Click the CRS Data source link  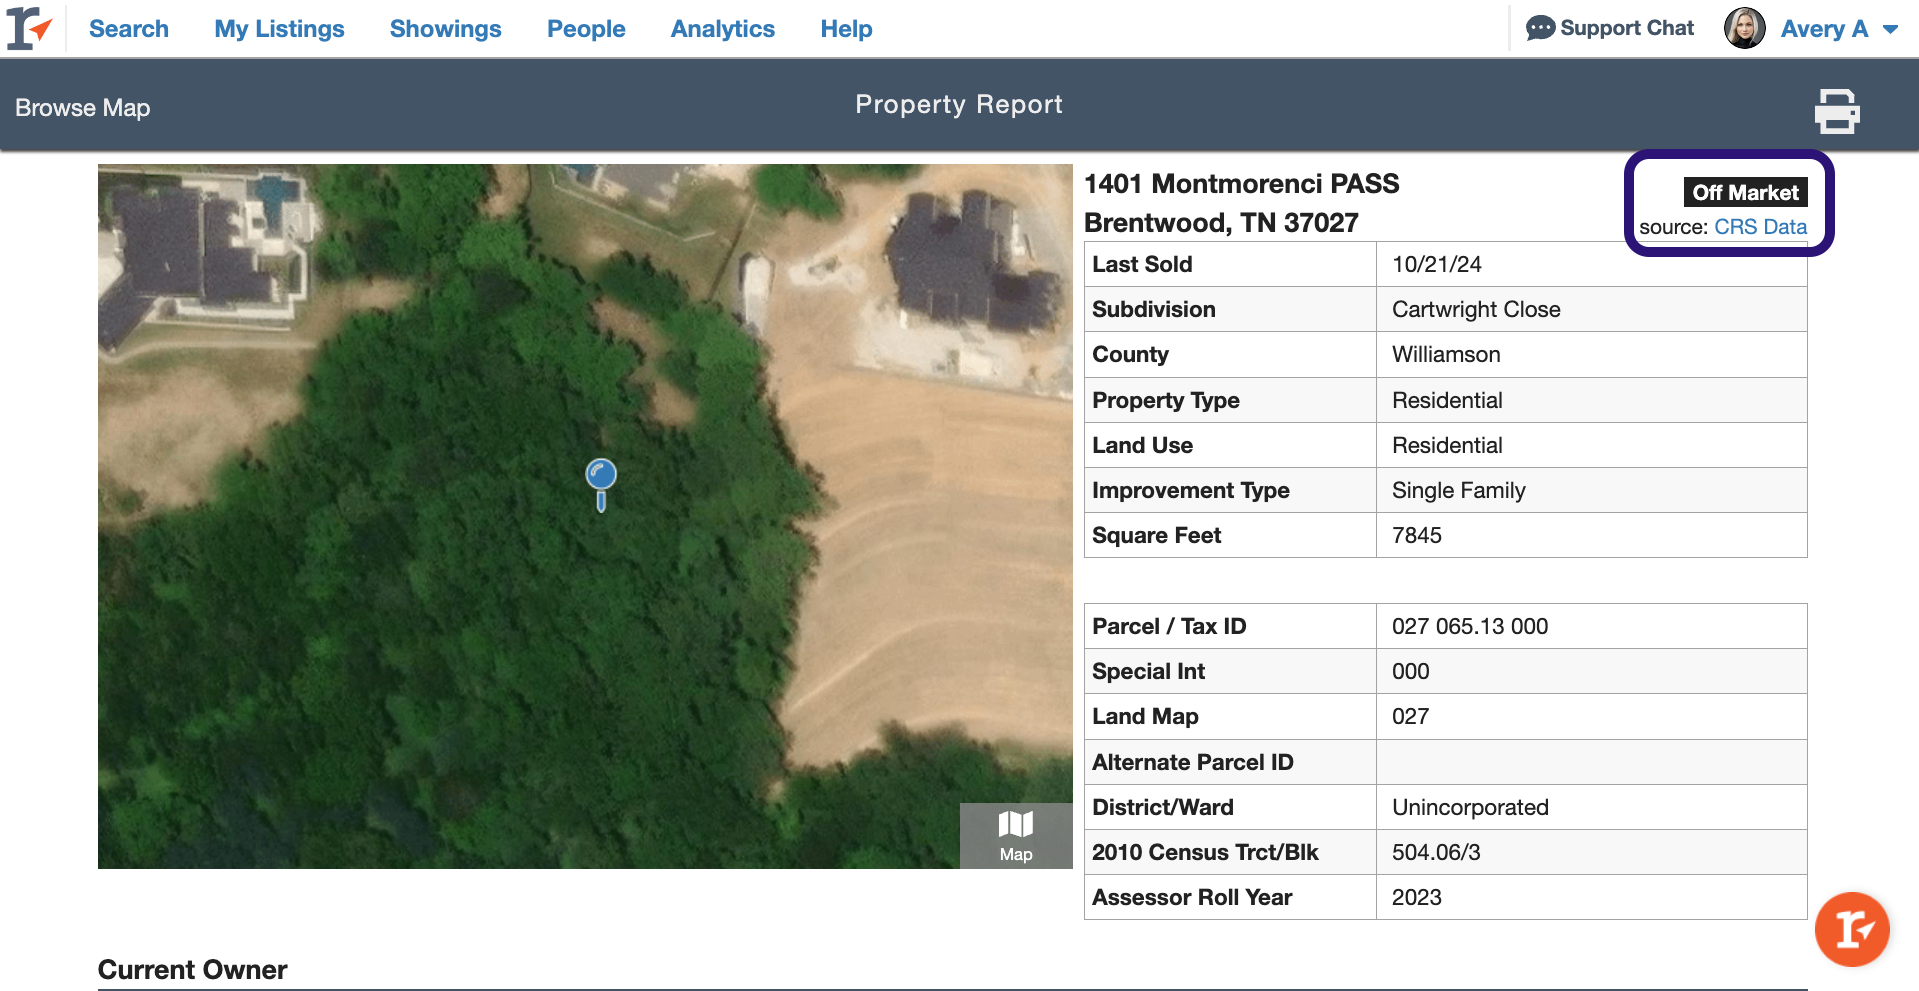1760,227
